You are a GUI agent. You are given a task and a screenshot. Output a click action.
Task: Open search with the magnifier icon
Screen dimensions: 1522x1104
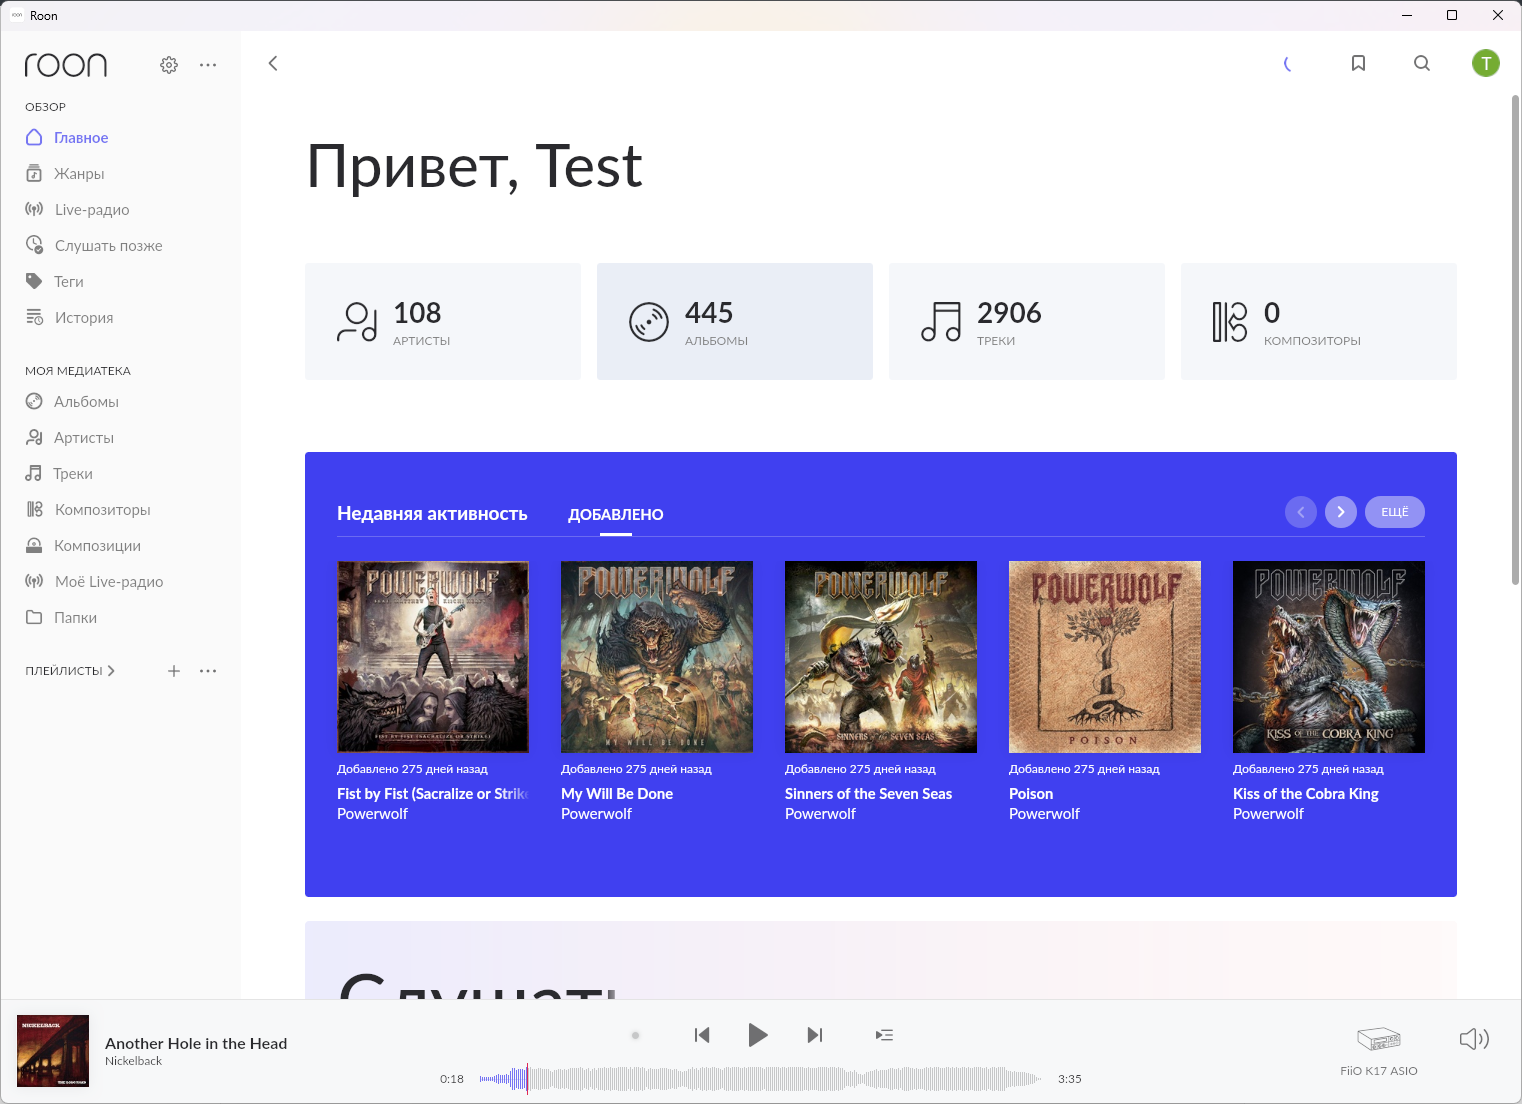pos(1422,63)
